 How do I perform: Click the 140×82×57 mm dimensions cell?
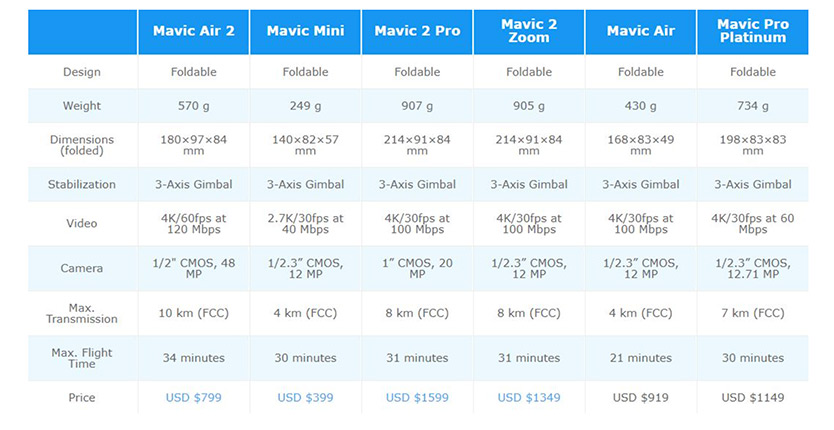305,145
